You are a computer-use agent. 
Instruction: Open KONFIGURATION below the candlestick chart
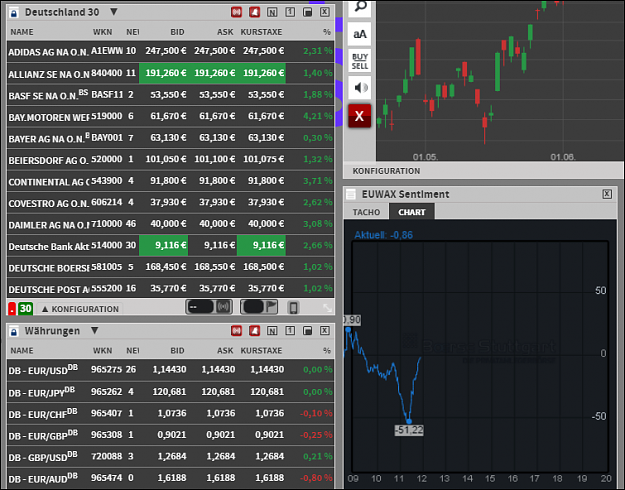coord(386,171)
